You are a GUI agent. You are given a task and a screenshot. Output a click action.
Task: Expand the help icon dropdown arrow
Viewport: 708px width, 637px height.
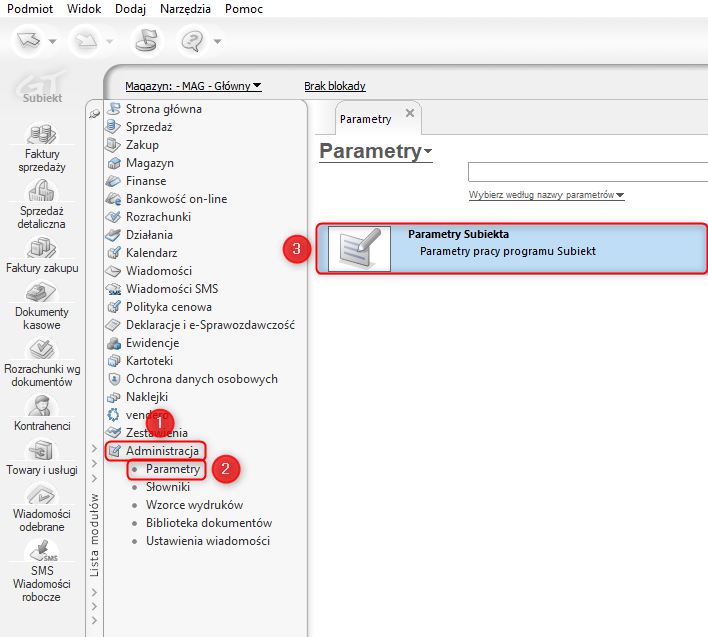[x=217, y=42]
